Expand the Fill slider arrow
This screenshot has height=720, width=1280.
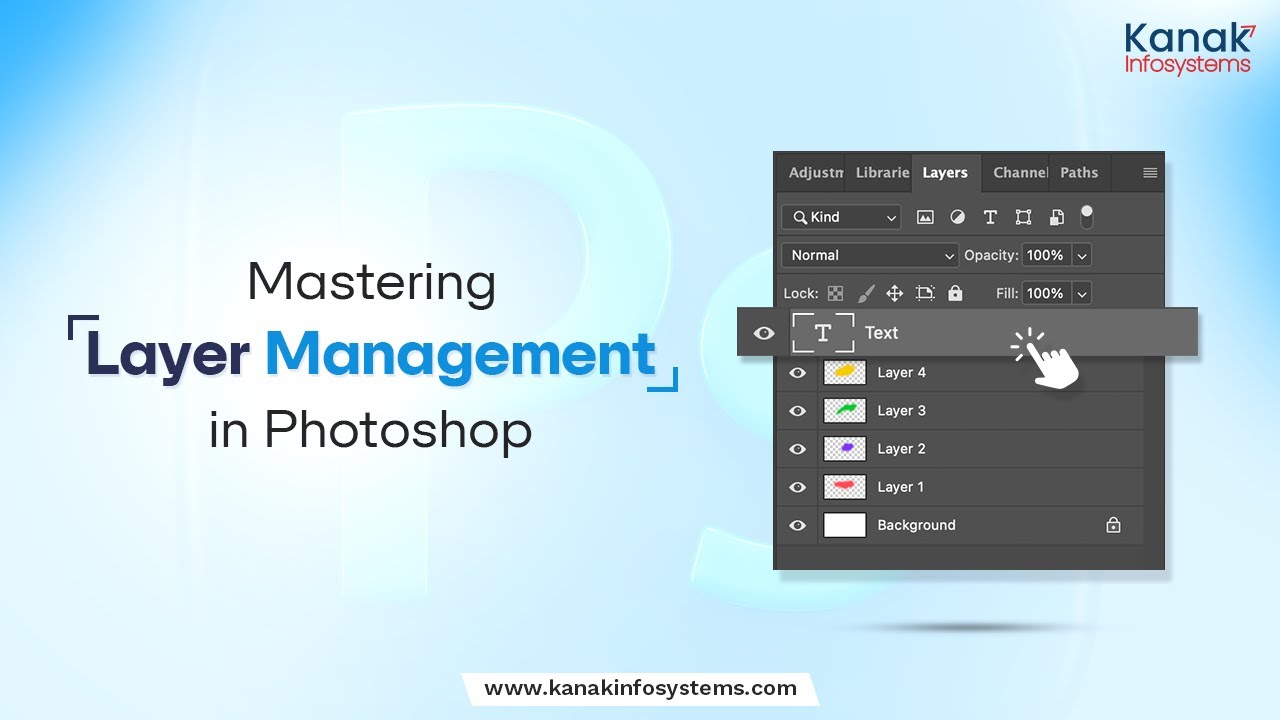click(x=1081, y=293)
